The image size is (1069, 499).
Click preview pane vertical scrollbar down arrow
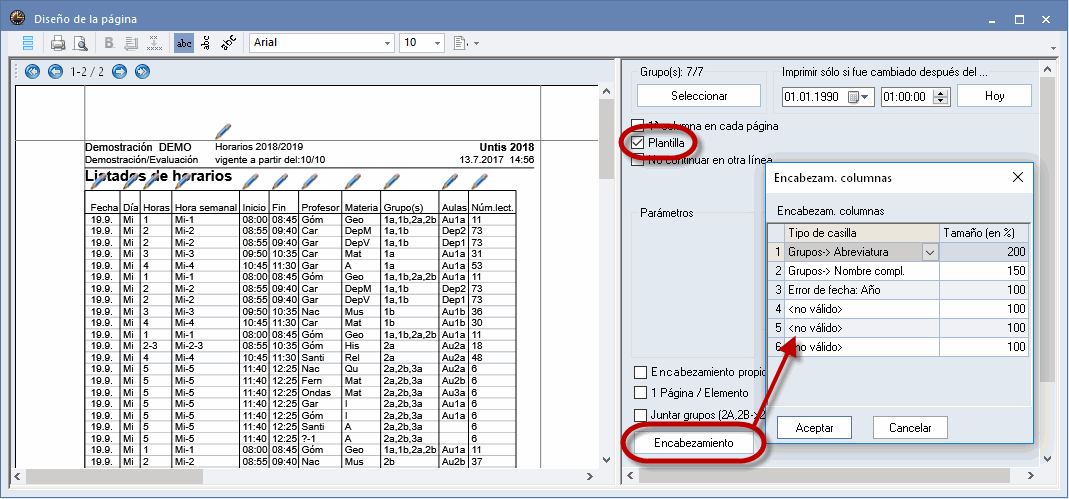coord(606,459)
